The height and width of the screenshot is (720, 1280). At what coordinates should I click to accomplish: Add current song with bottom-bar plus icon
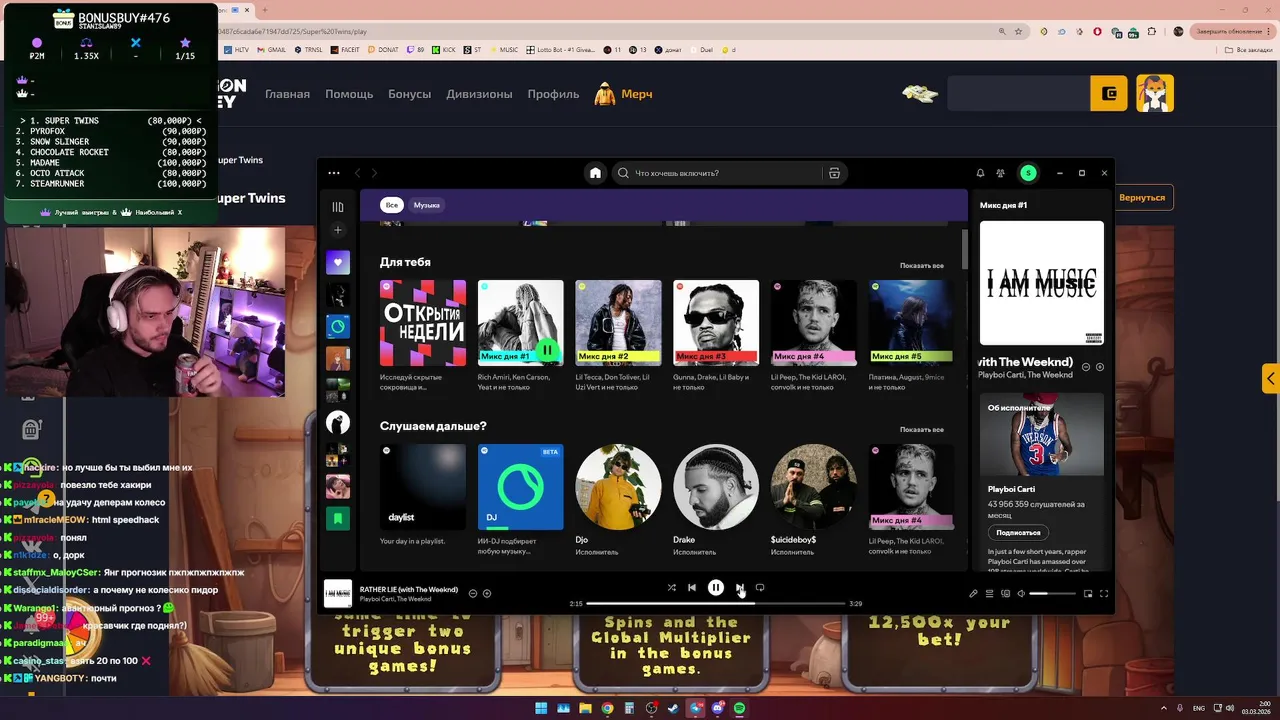pyautogui.click(x=487, y=594)
